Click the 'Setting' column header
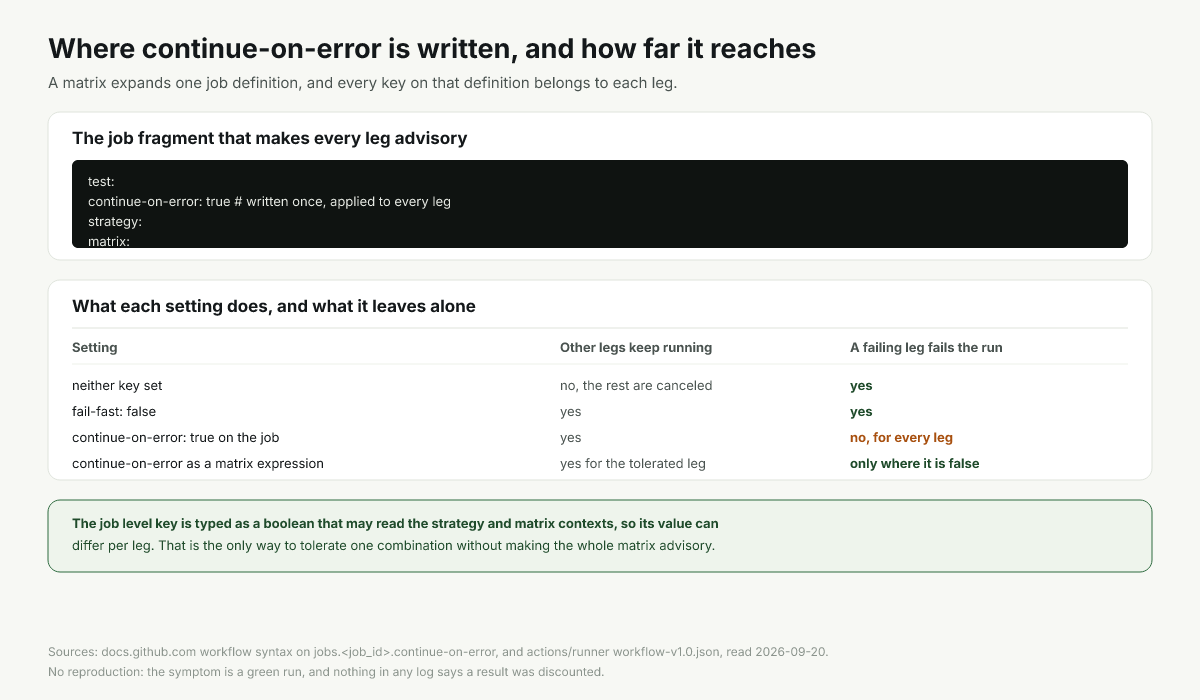Viewport: 1200px width, 700px height. 95,347
